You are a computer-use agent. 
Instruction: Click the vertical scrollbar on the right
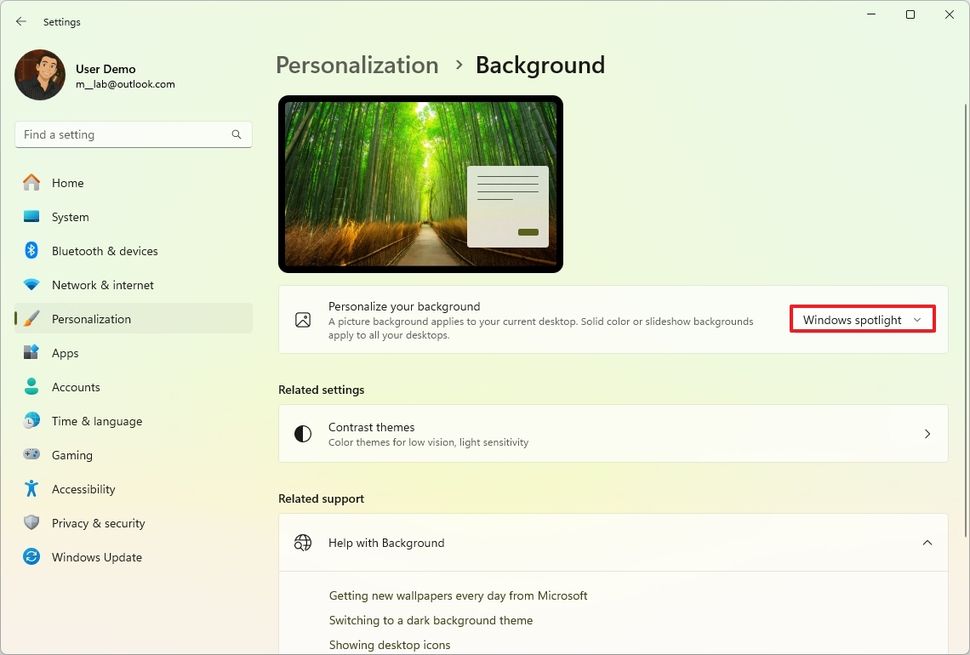pos(966,322)
